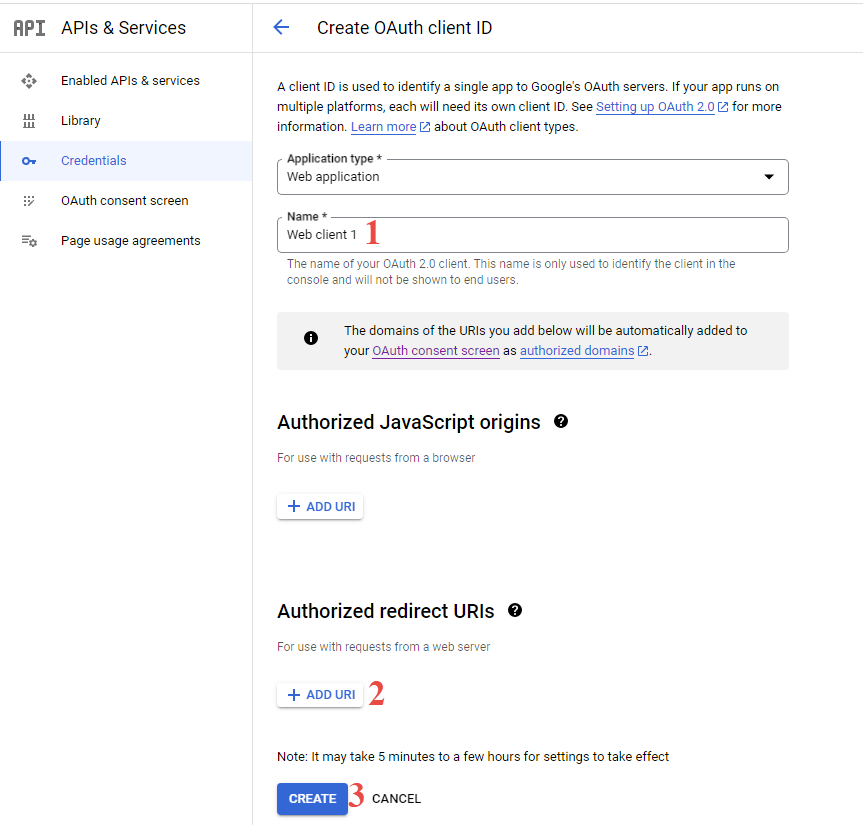Click the CANCEL button
Viewport: 863px width, 825px height.
(x=396, y=799)
